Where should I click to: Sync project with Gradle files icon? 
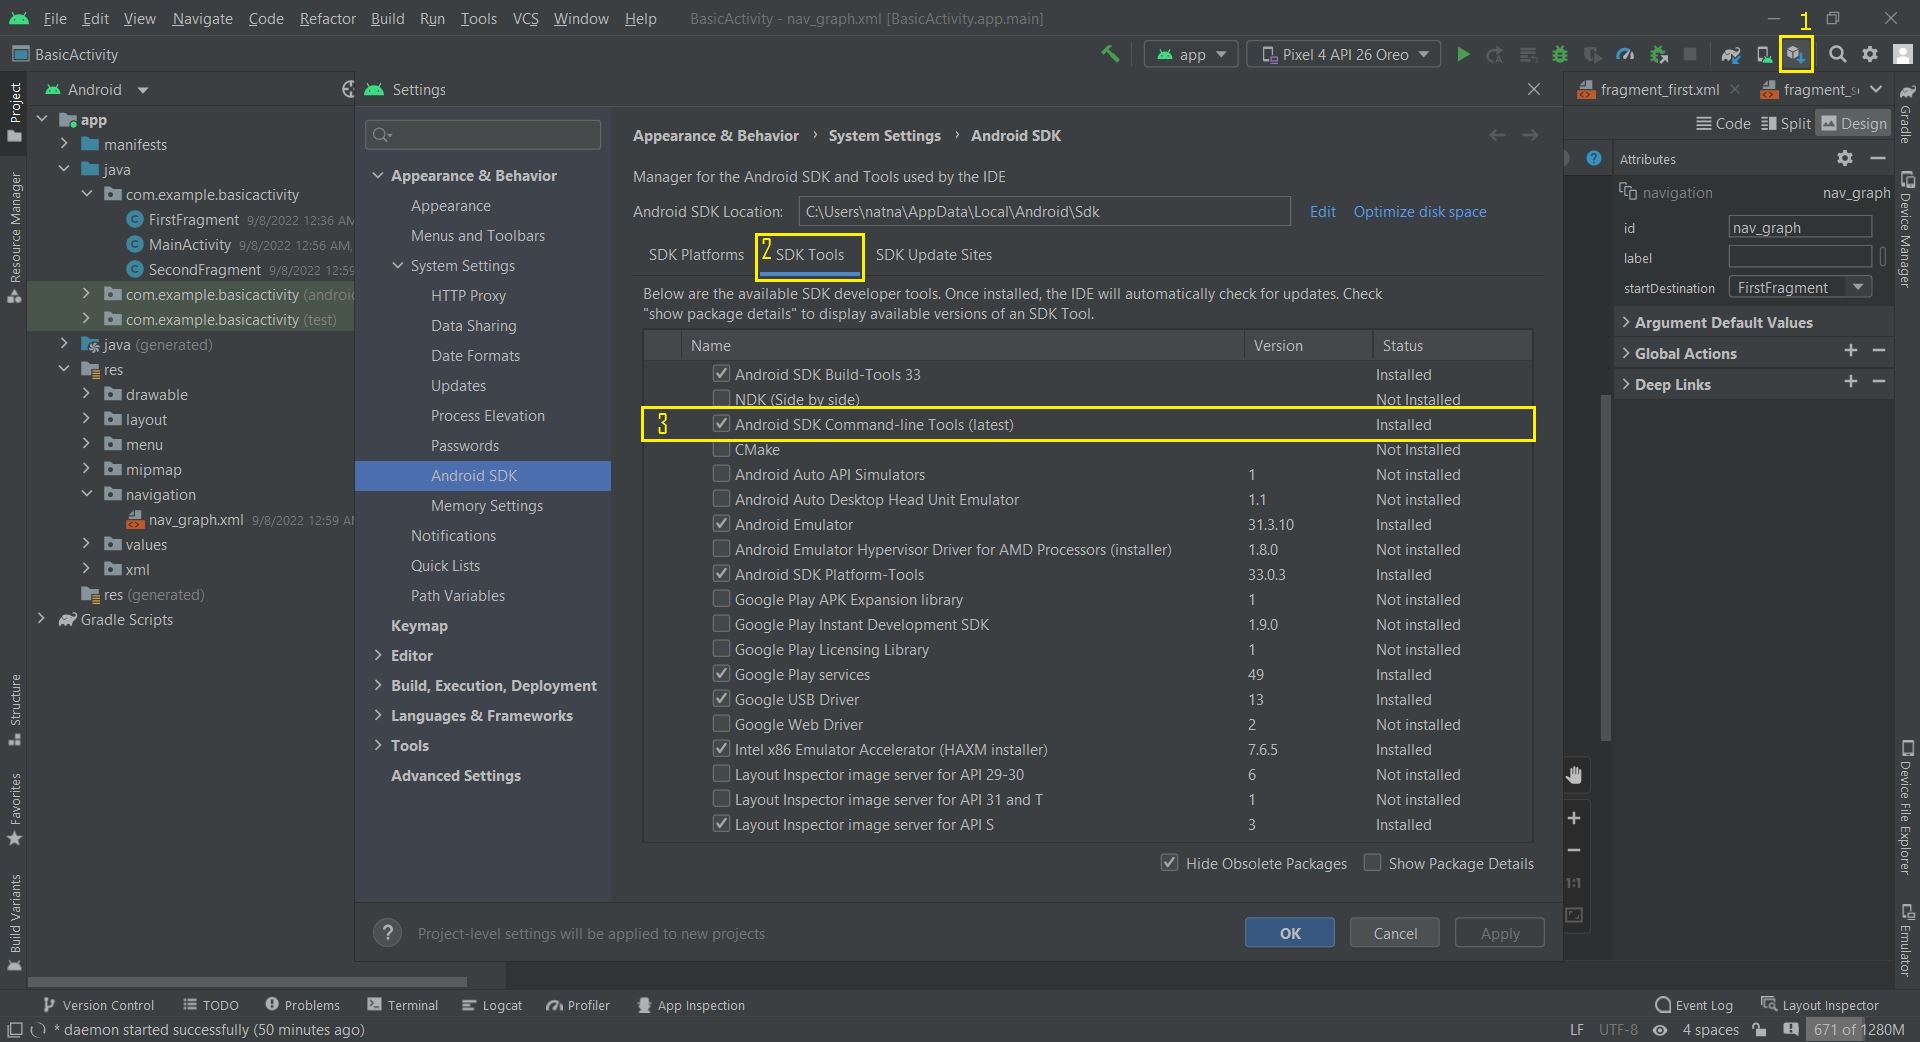[x=1731, y=55]
